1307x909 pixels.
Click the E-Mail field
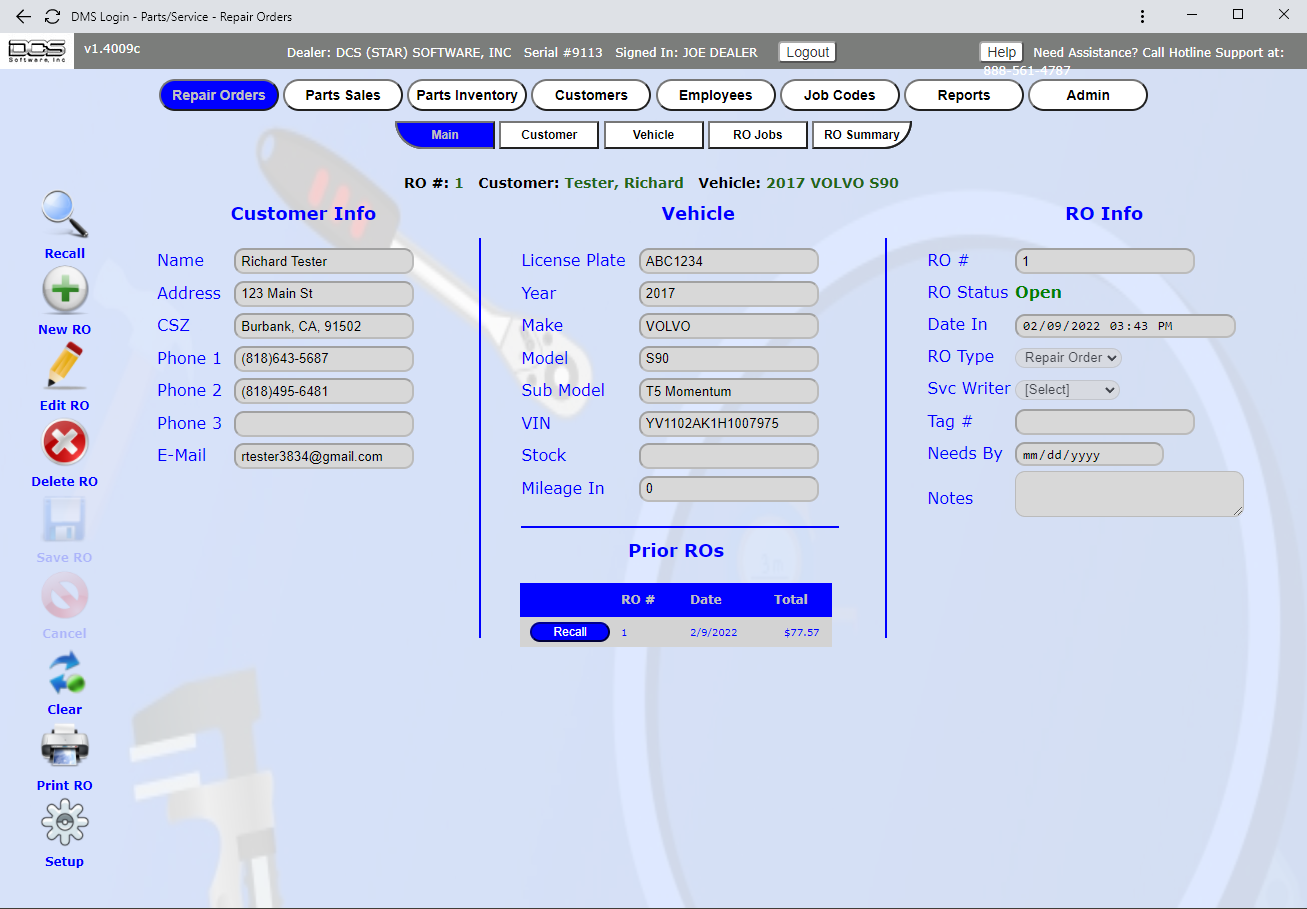pyautogui.click(x=324, y=456)
